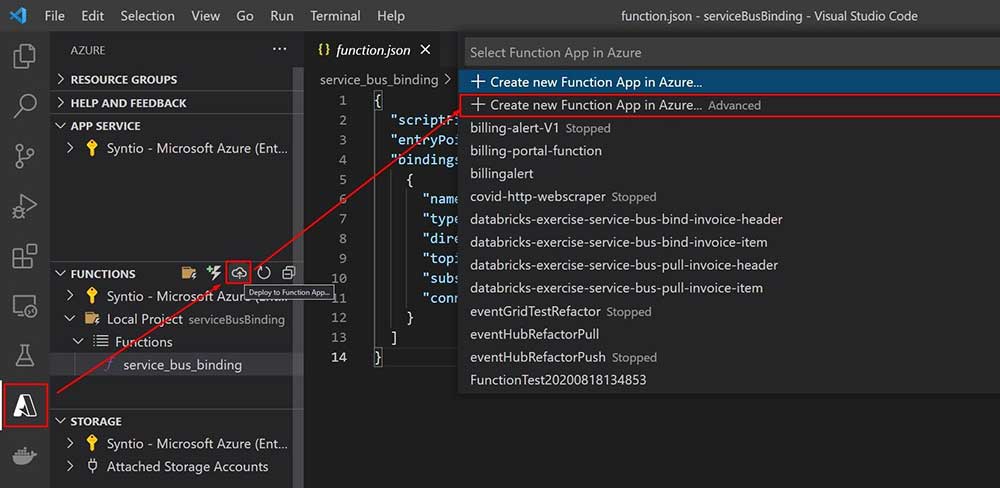1000x488 pixels.
Task: Refresh the Functions panel
Action: (264, 273)
